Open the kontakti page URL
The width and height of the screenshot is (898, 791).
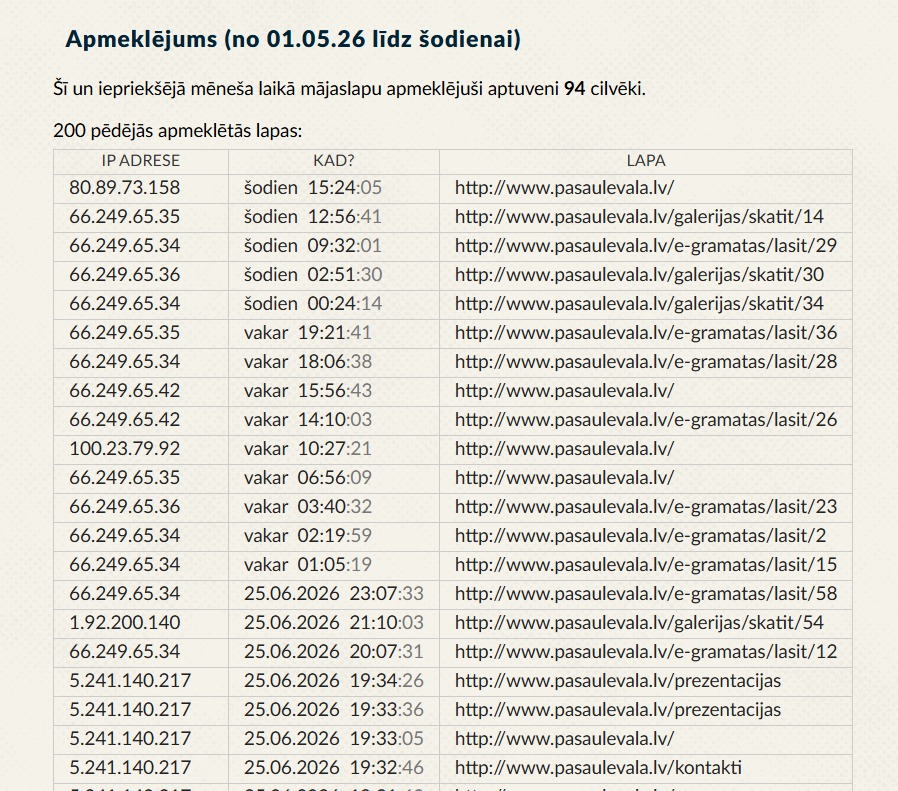(598, 768)
